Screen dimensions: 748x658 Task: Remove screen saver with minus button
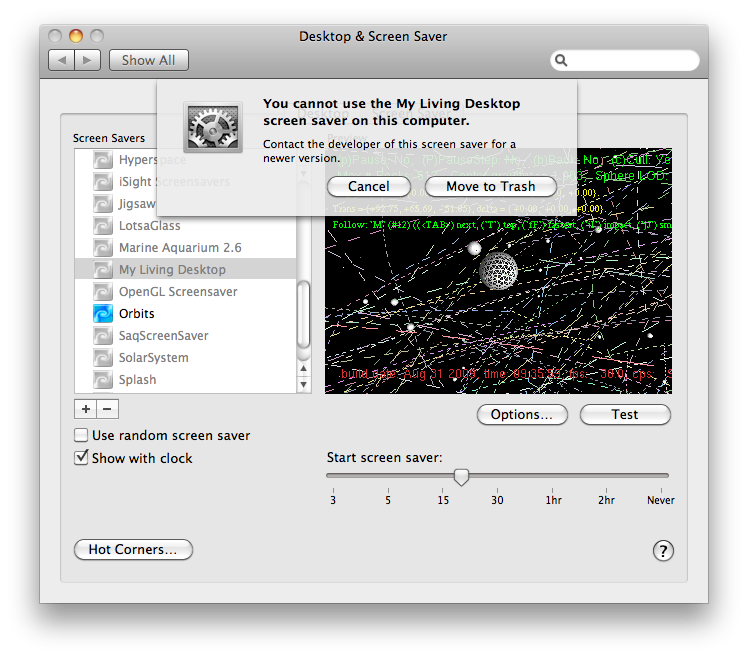click(x=108, y=409)
